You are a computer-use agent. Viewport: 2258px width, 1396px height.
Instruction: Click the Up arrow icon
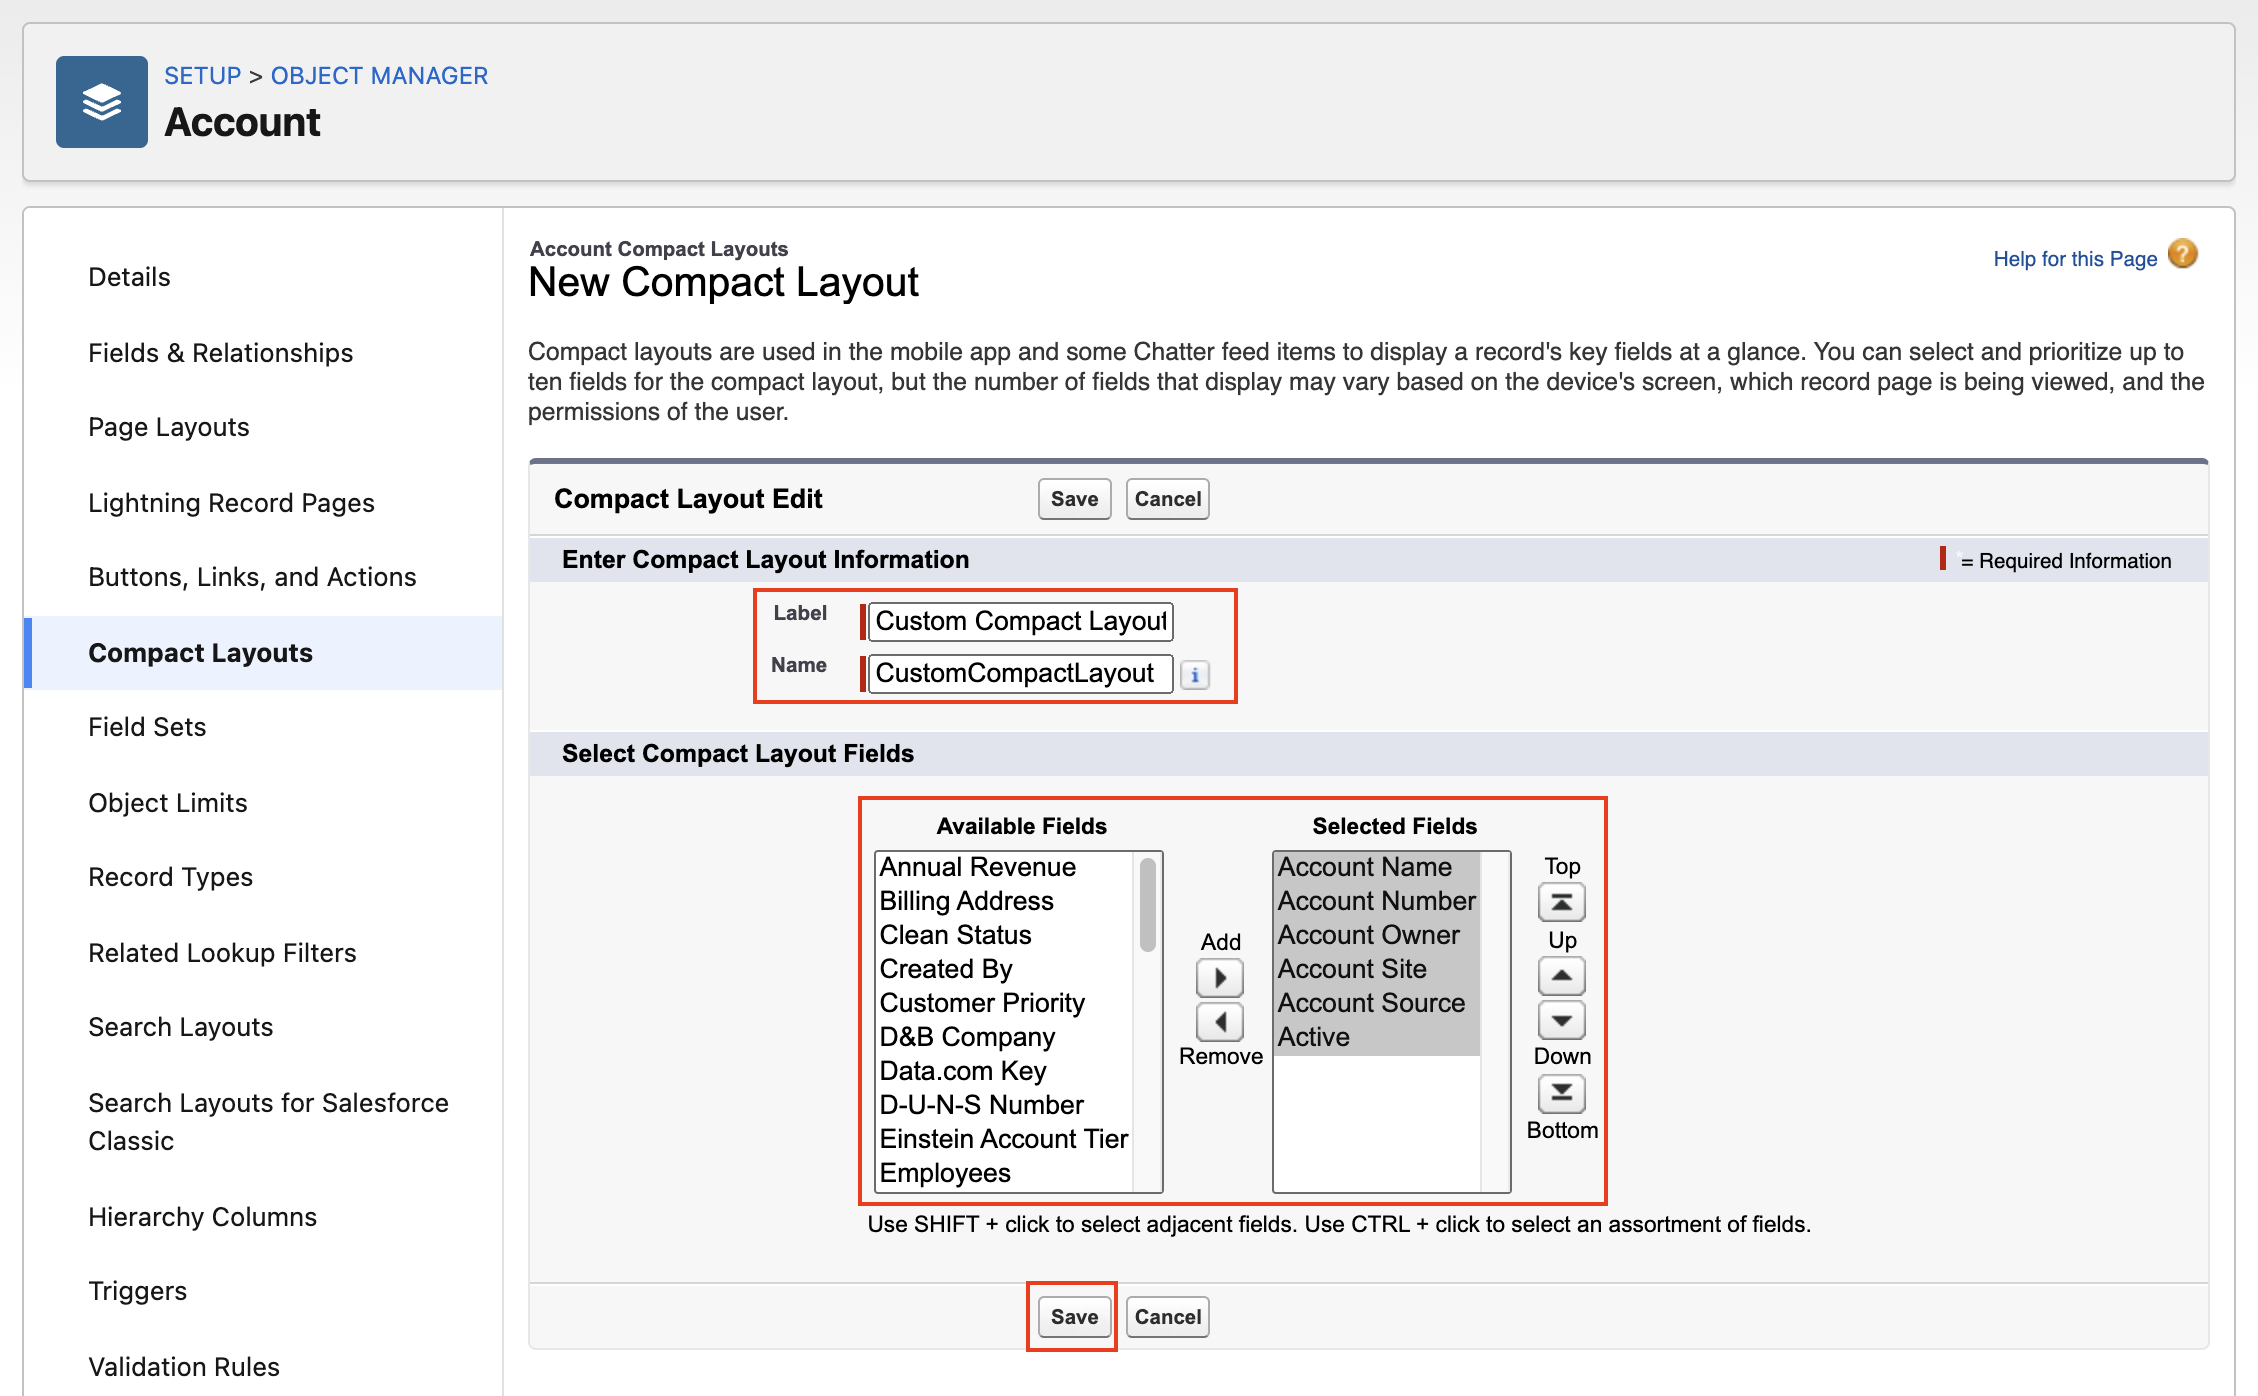click(1561, 975)
